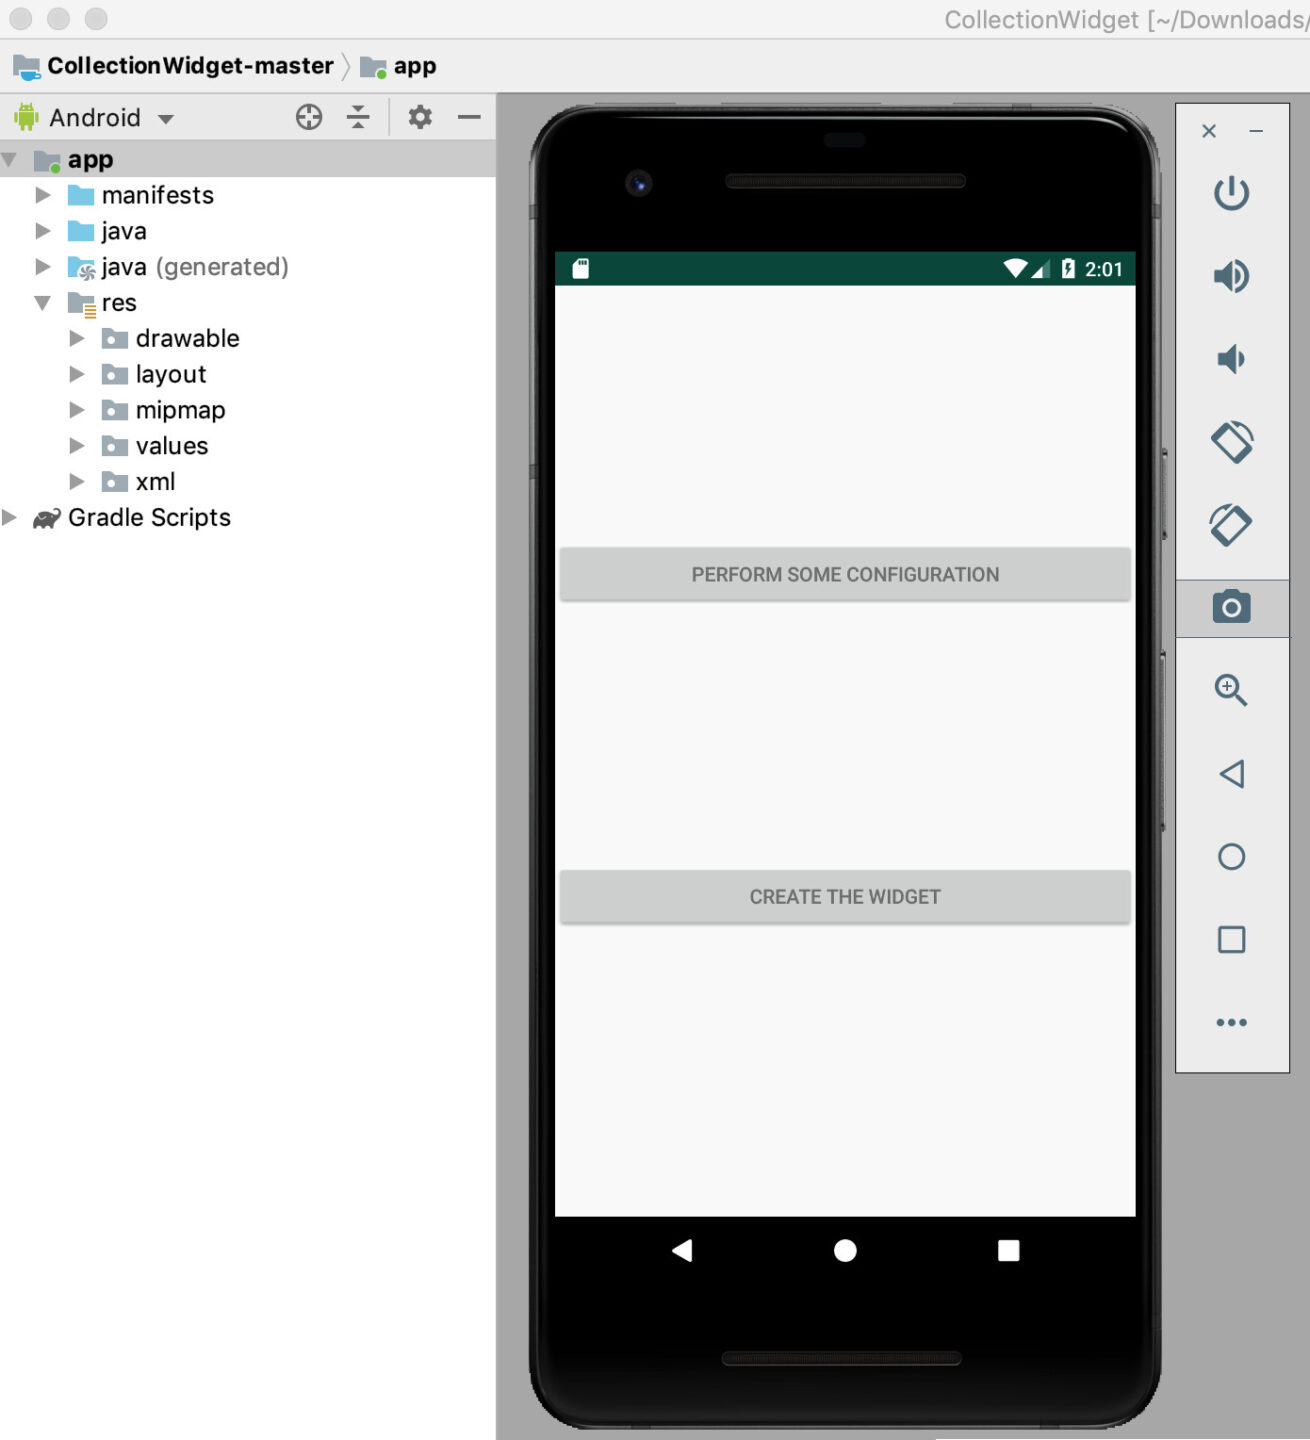Open the CollectionWidget-master breadcrumb
The width and height of the screenshot is (1310, 1440).
[x=189, y=66]
